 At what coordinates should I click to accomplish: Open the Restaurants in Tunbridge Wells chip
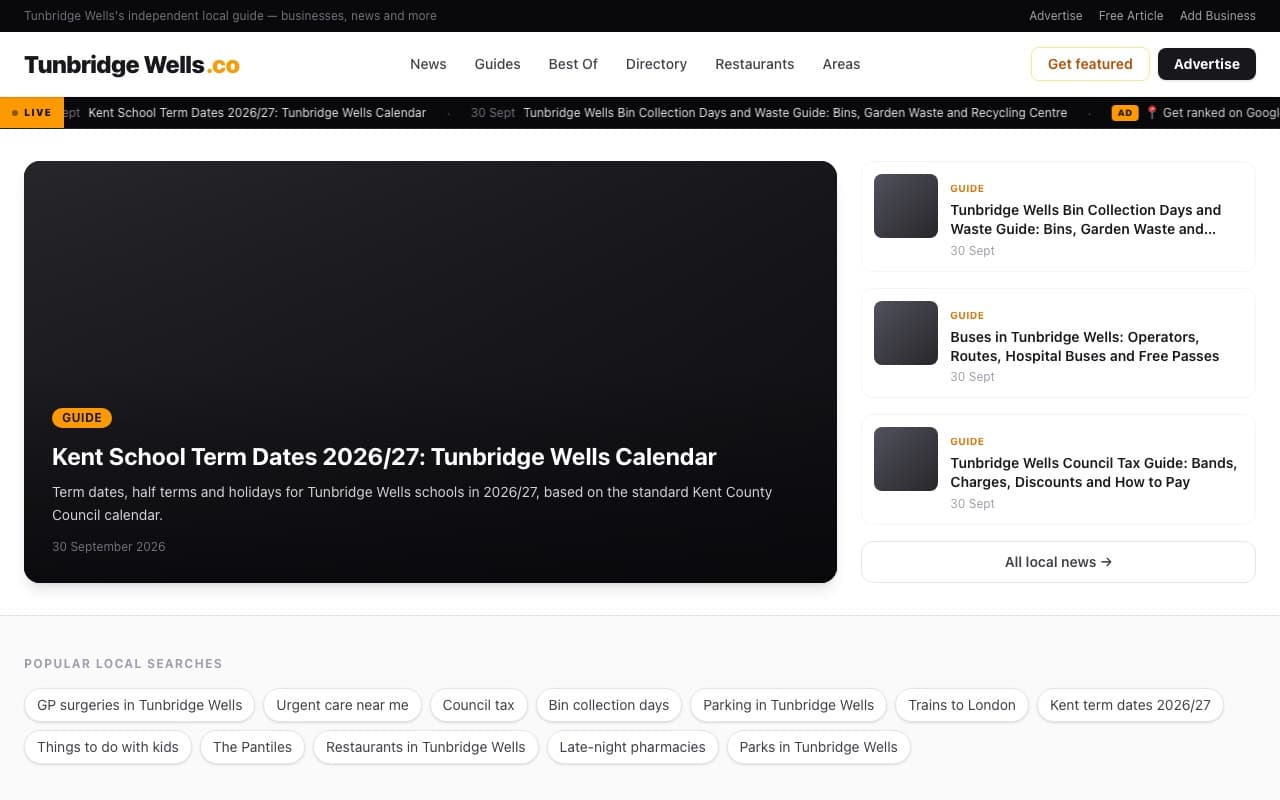(x=426, y=747)
